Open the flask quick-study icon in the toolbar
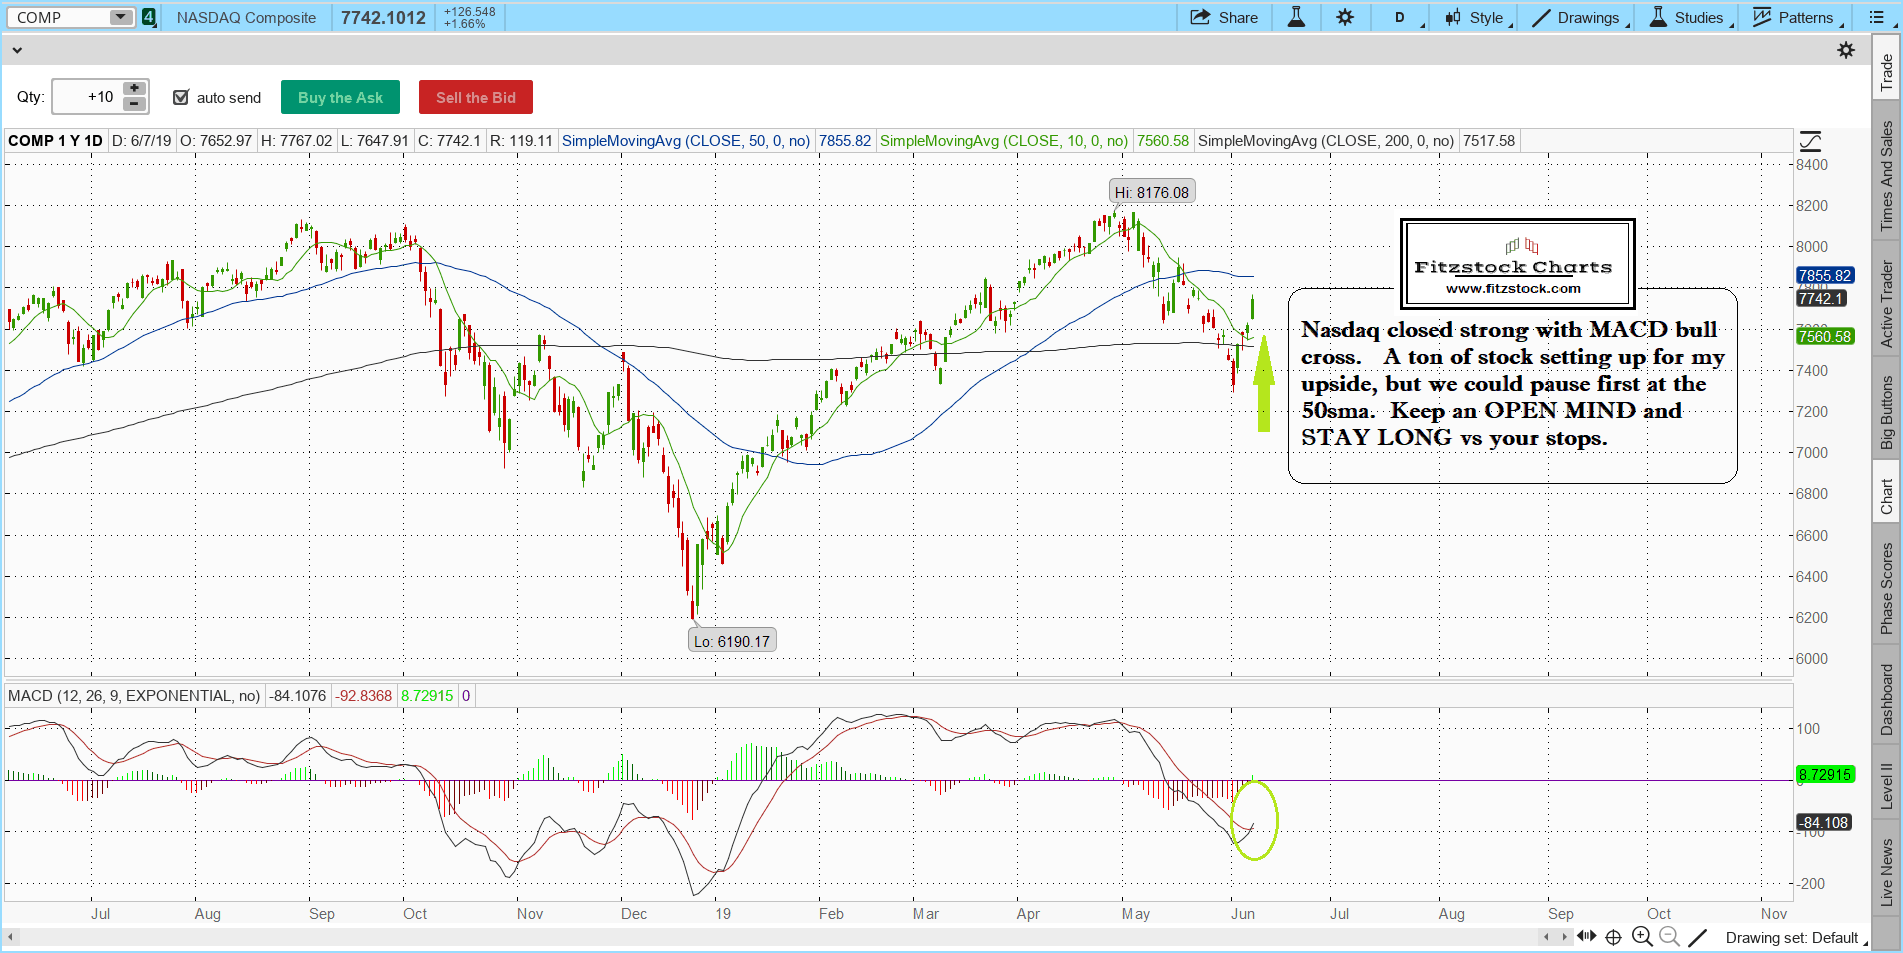The width and height of the screenshot is (1903, 953). click(1296, 17)
